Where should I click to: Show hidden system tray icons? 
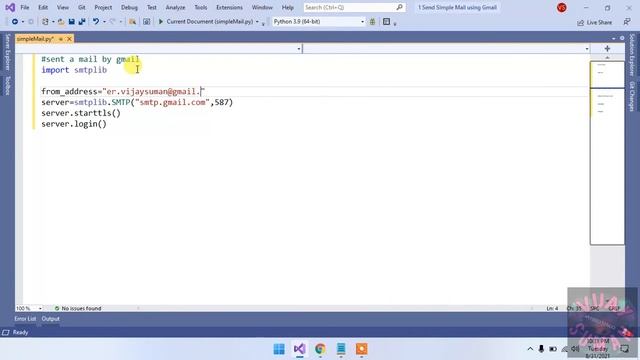[530, 349]
